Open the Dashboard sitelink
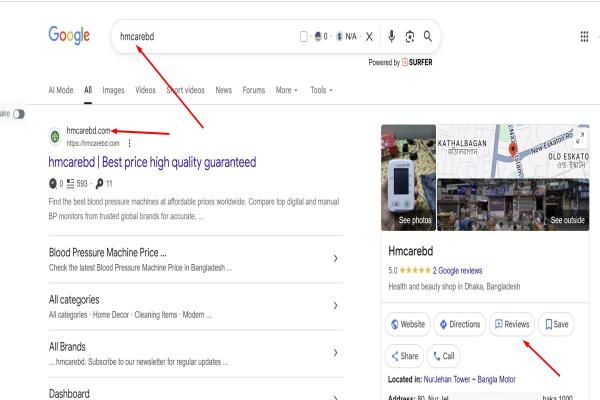Viewport: 600px width, 400px height. [x=69, y=393]
